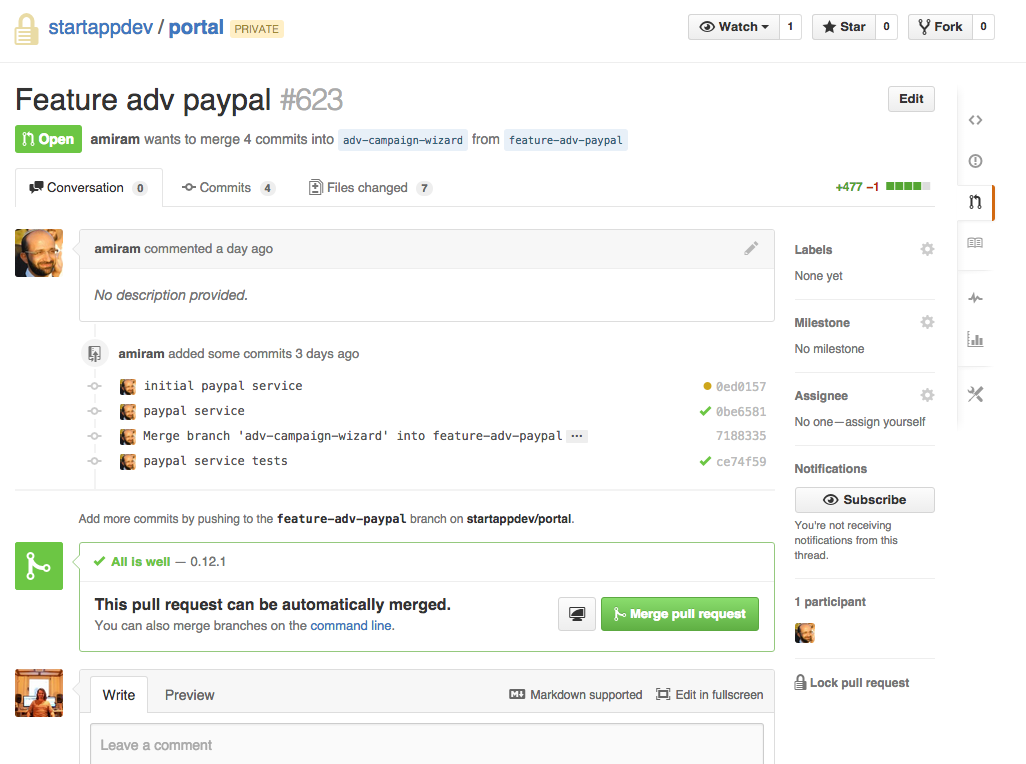Click Lock pull request
This screenshot has height=764, width=1026.
pos(852,682)
